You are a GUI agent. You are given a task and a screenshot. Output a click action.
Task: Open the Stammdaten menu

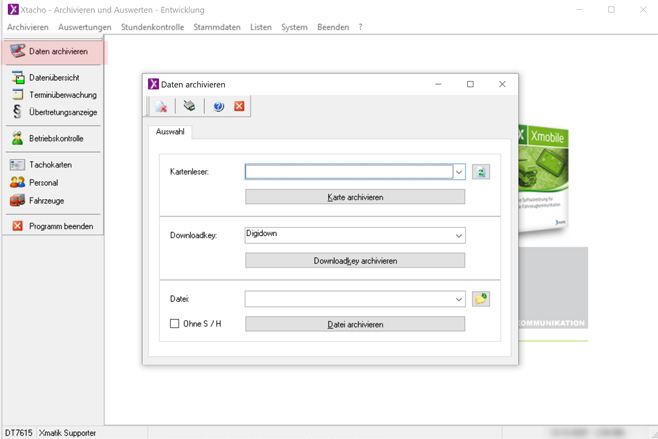[217, 27]
